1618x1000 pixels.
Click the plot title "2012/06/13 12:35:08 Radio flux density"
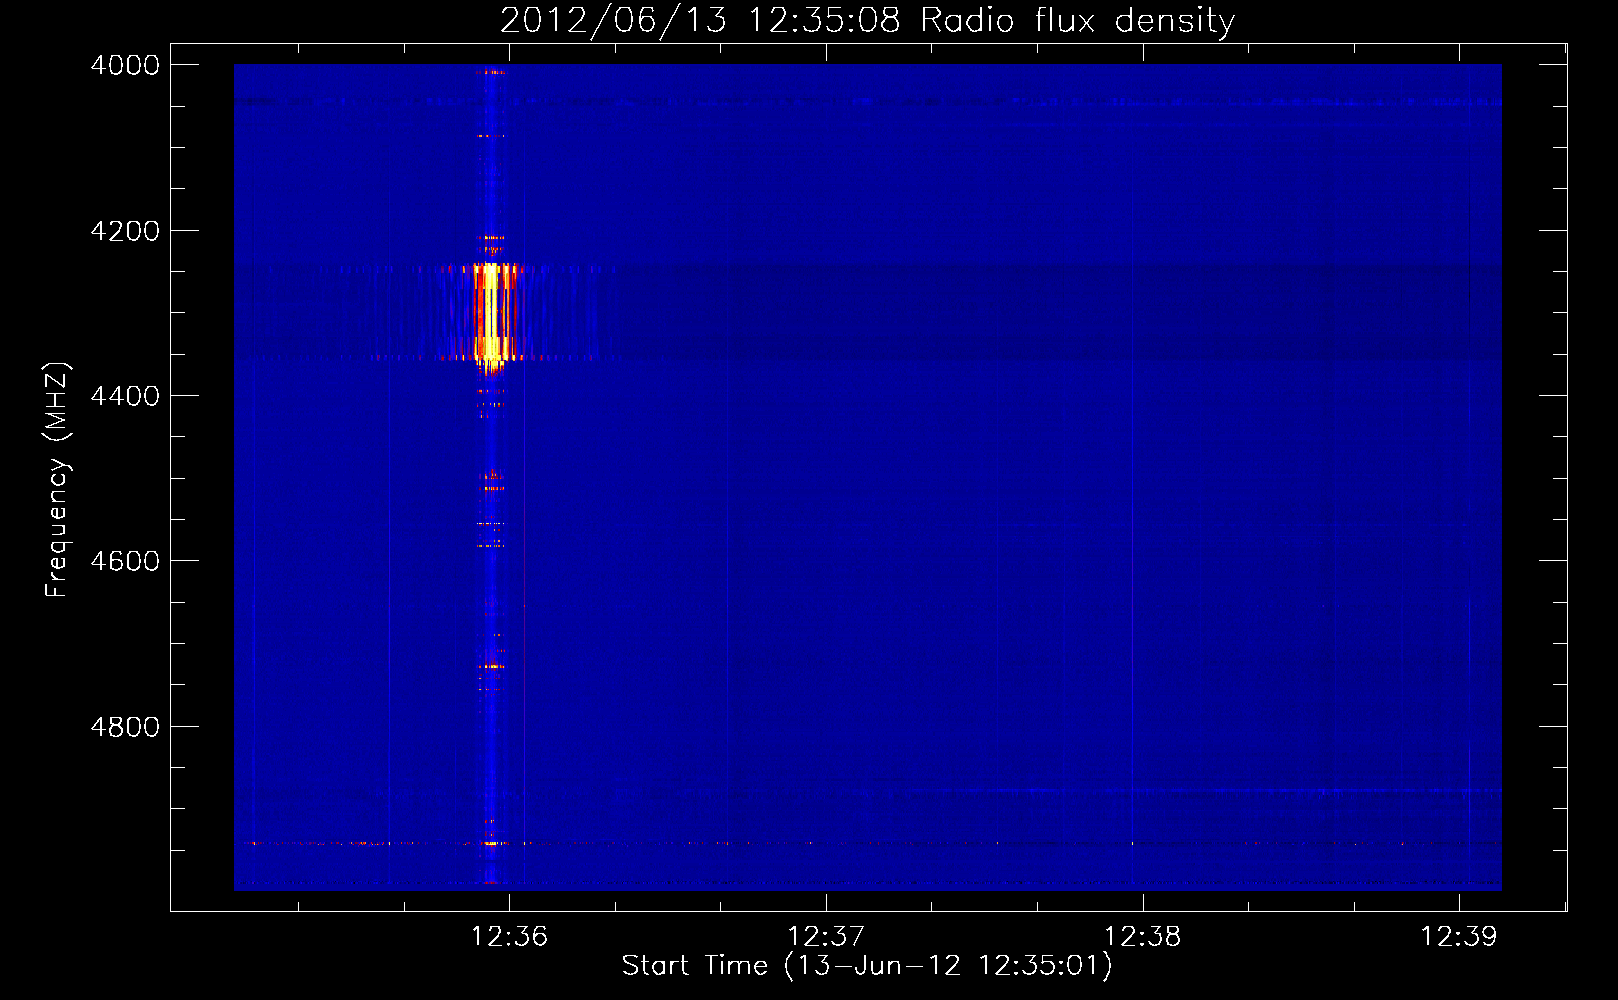coord(867,20)
